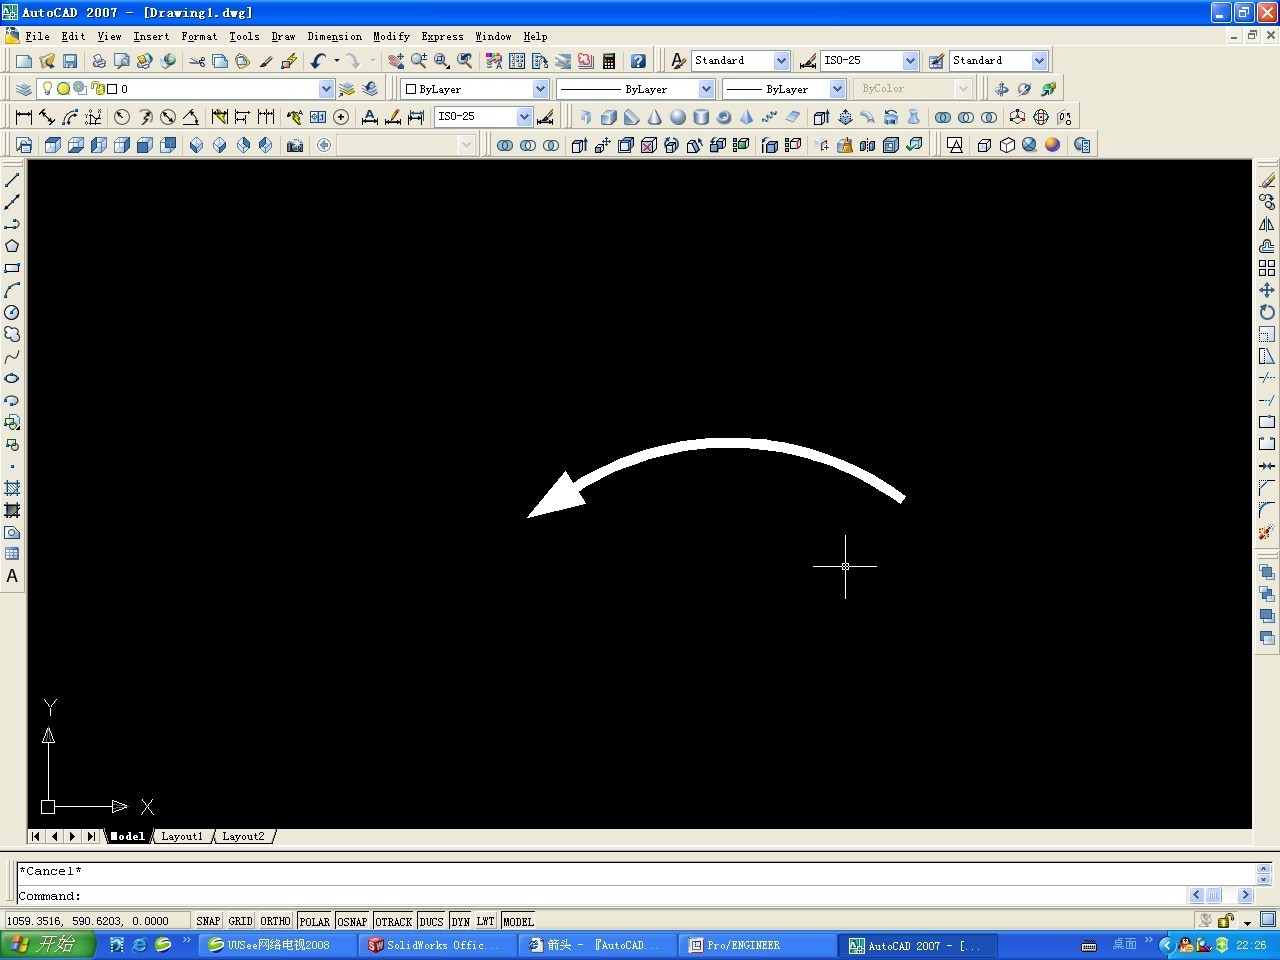Open the ByLayer lineweight dropdown
1280x960 pixels.
click(837, 89)
